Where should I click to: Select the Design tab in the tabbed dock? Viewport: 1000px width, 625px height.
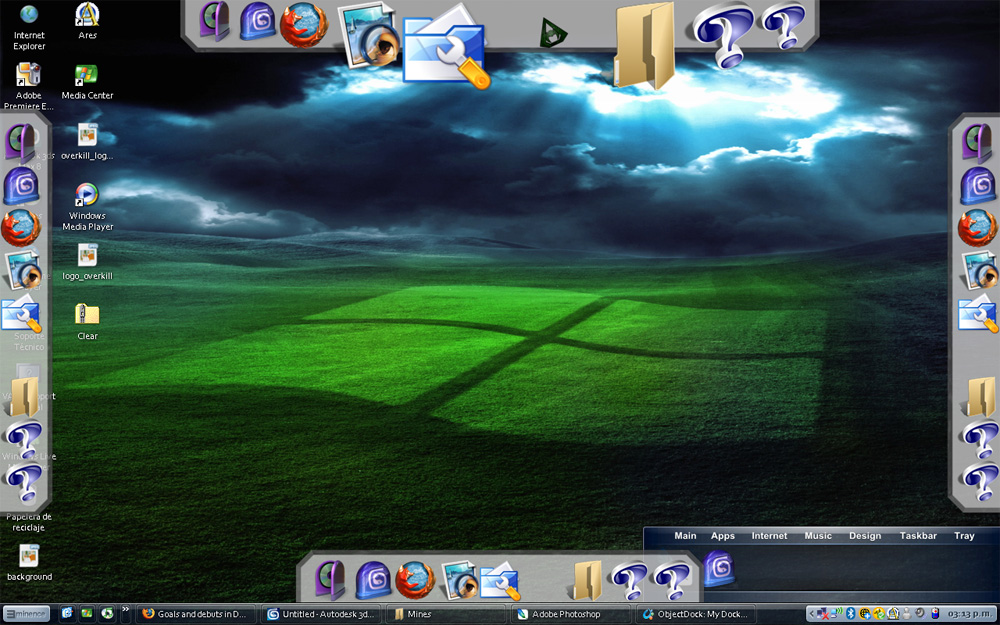(865, 536)
